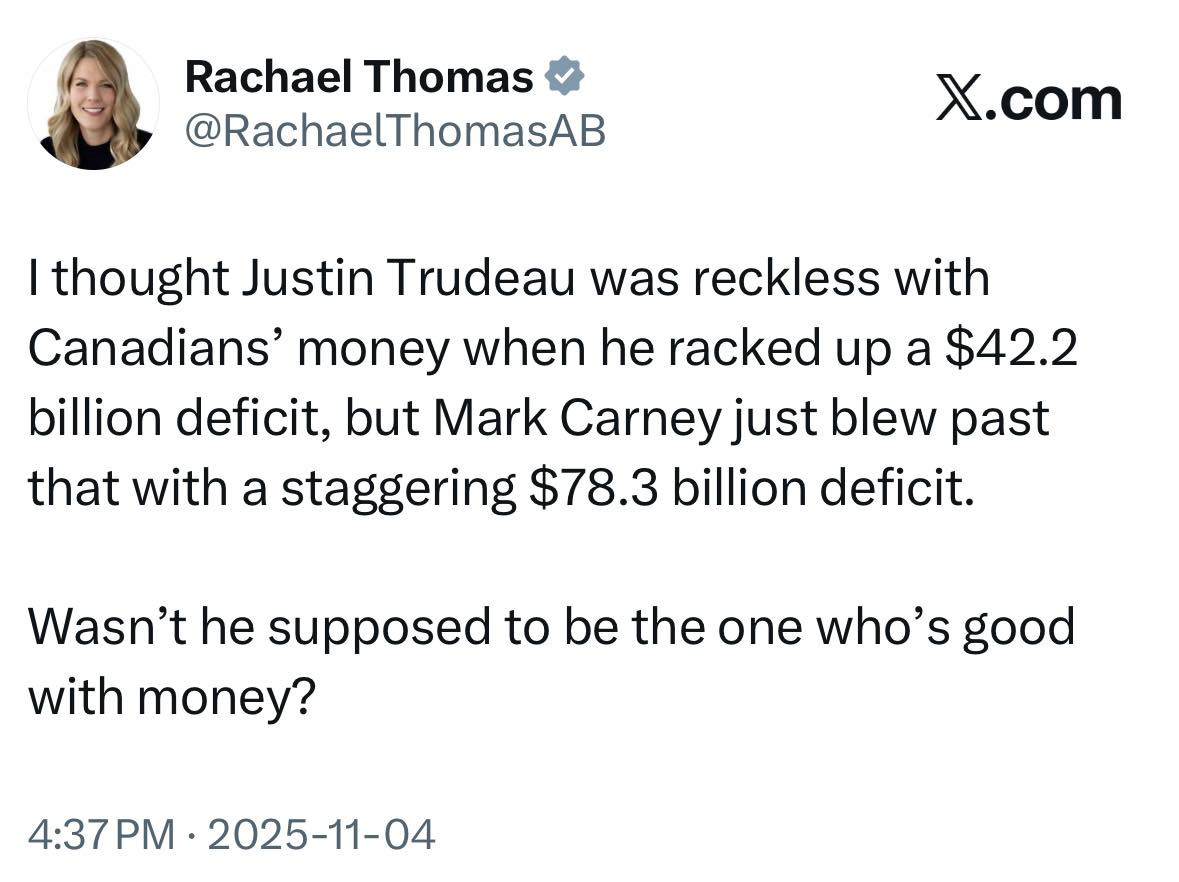Click the X logo in the X.com watermark
Image resolution: width=1179 pixels, height=882 pixels.
pos(959,100)
